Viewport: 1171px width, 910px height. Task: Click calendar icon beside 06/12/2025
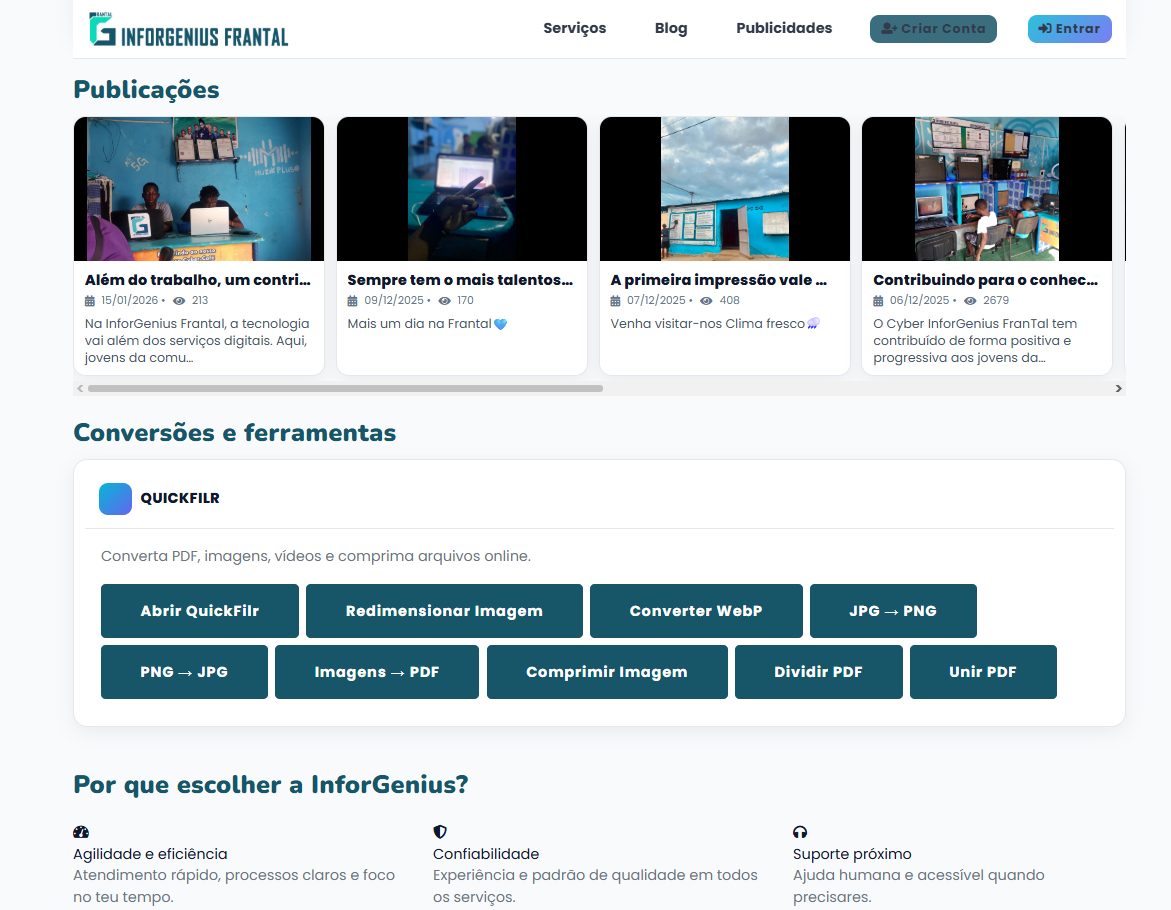click(878, 301)
